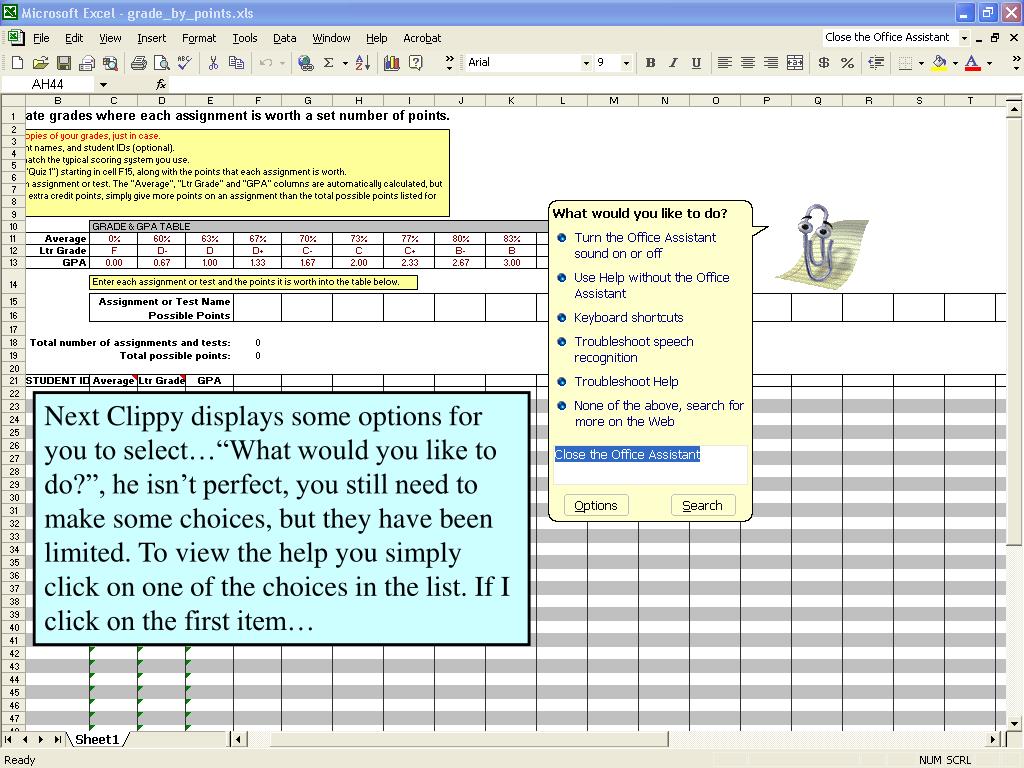This screenshot has height=768, width=1024.
Task: Click the Office Assistant query text box
Action: [x=650, y=465]
